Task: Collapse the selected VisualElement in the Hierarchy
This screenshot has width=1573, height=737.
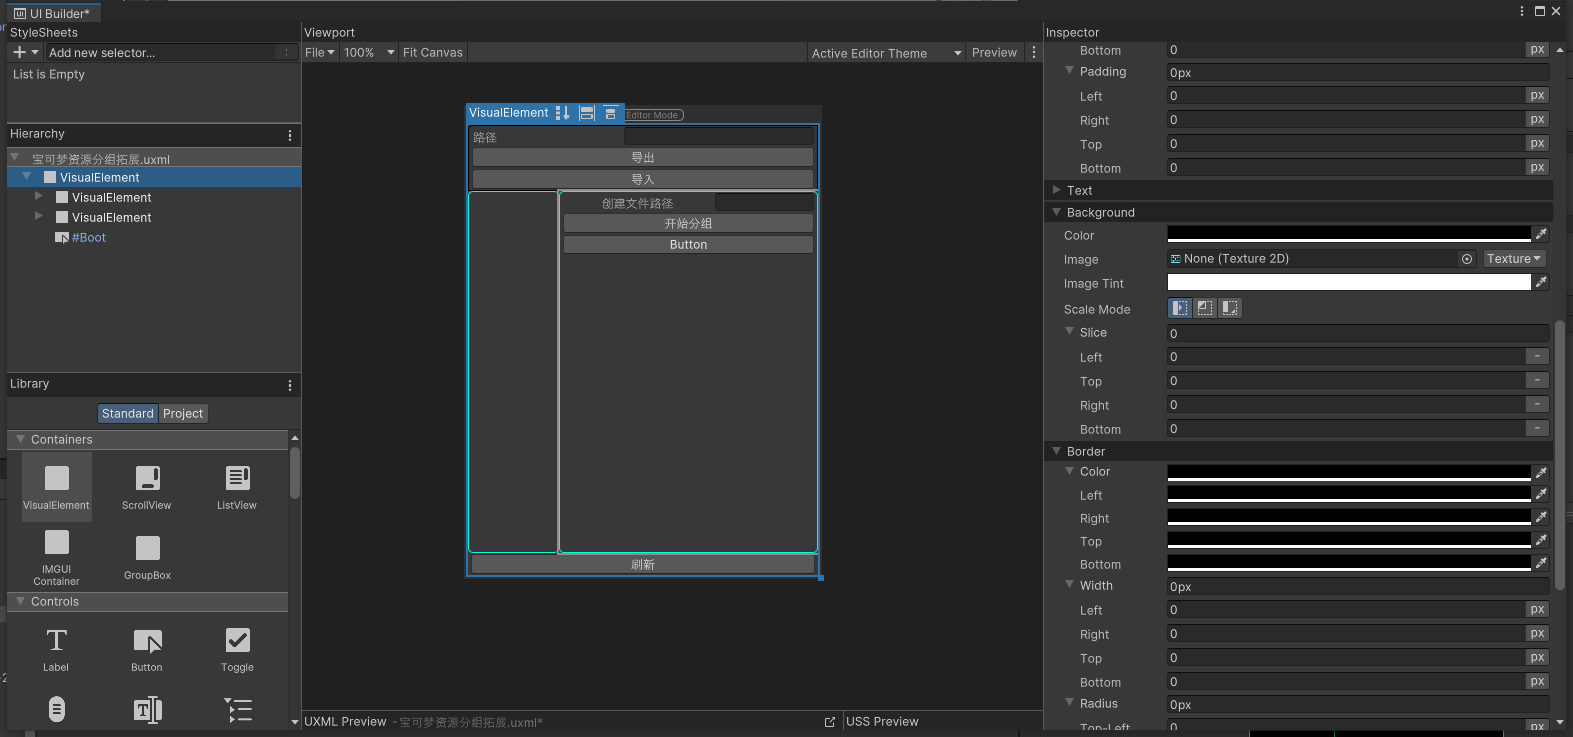Action: click(27, 177)
